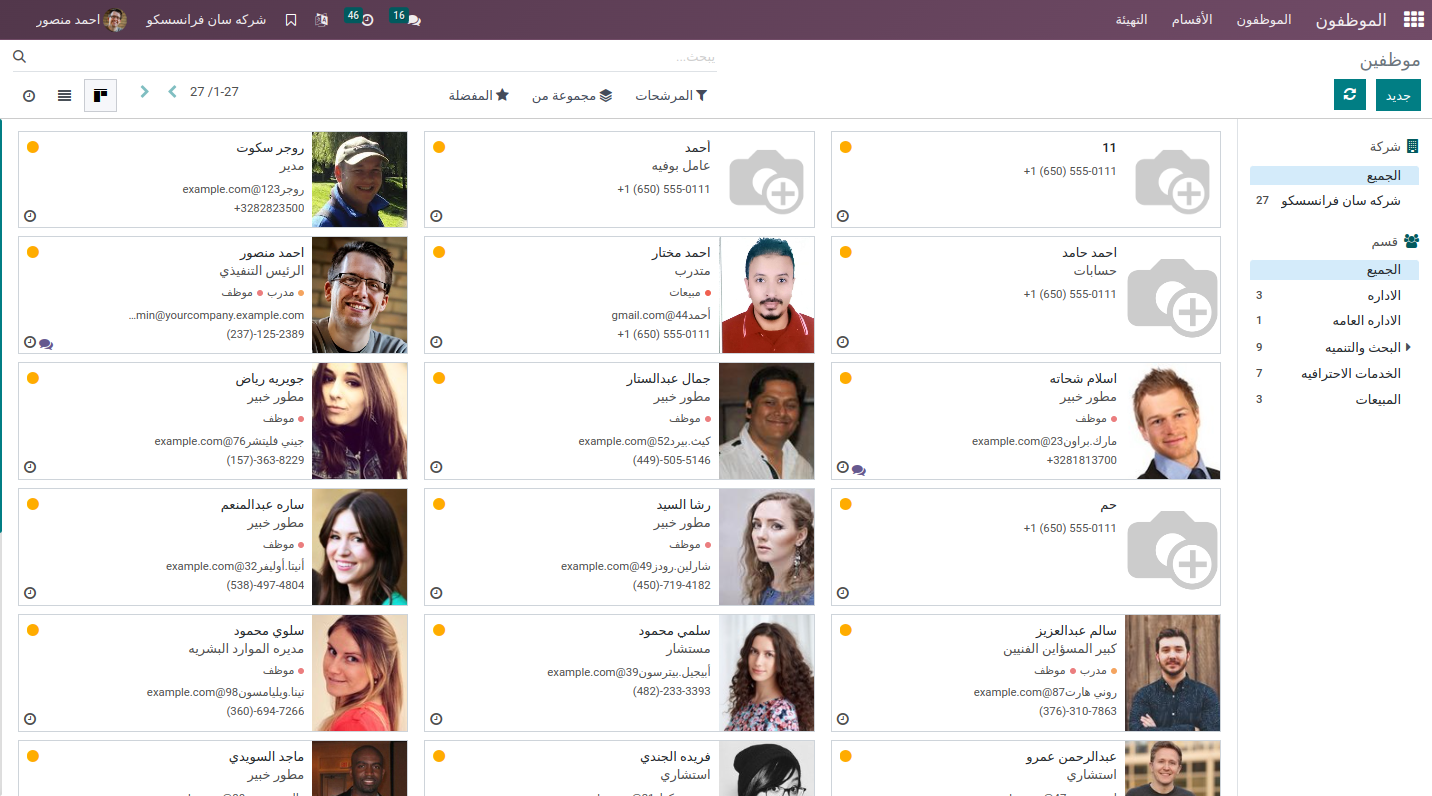Open the التهيئة configuration menu
The height and width of the screenshot is (796, 1432).
(x=1132, y=20)
